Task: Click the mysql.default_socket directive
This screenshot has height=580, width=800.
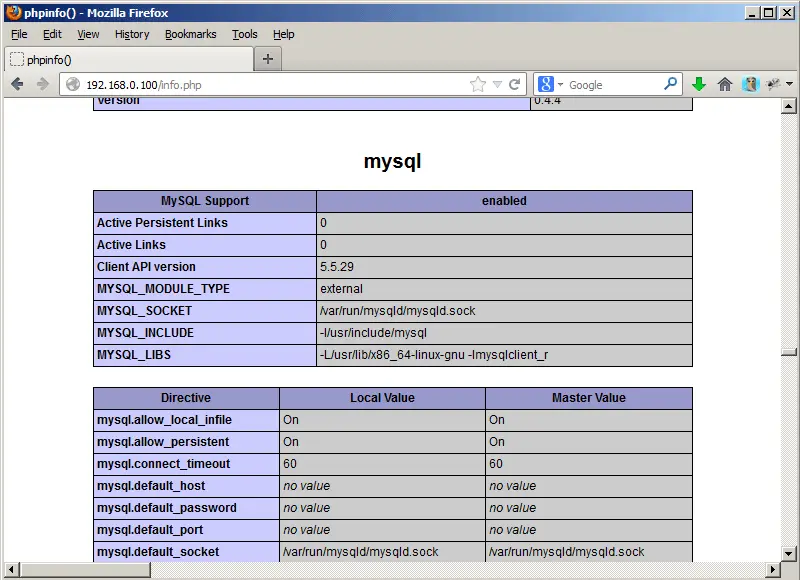Action: (x=158, y=551)
